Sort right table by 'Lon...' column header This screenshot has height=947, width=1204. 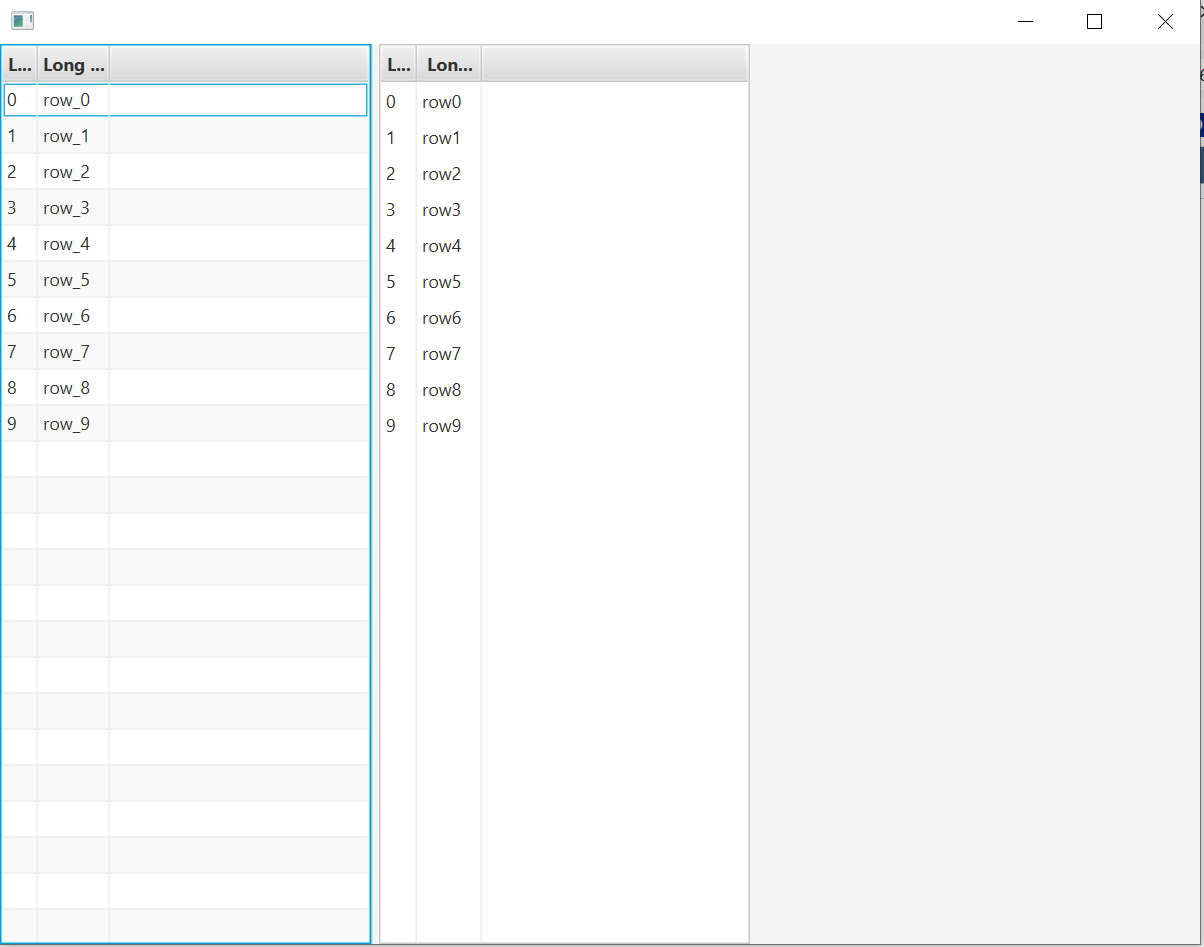pyautogui.click(x=449, y=65)
